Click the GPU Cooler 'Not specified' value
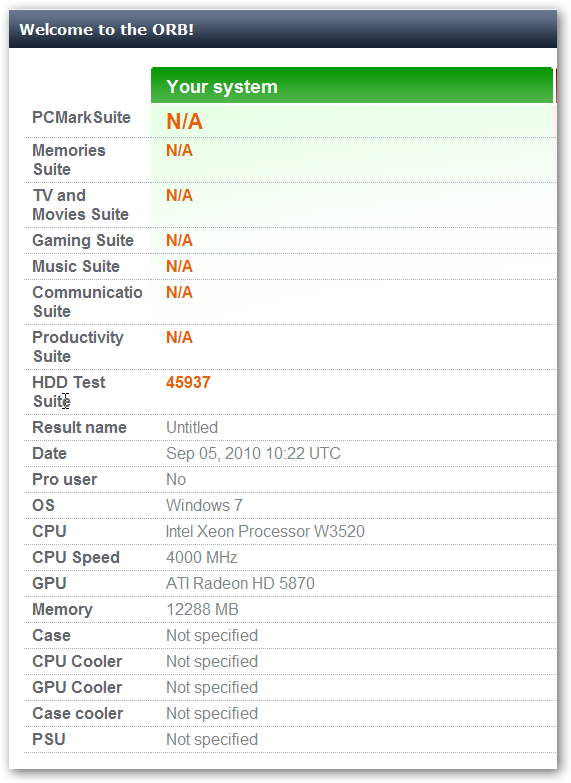The image size is (571, 783). pyautogui.click(x=212, y=687)
